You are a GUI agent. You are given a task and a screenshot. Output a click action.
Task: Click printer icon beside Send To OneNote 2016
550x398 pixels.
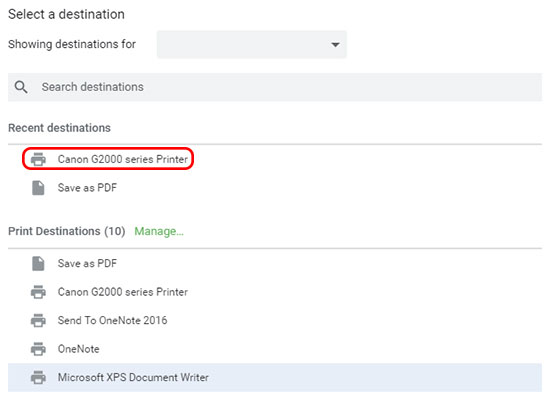coord(38,320)
